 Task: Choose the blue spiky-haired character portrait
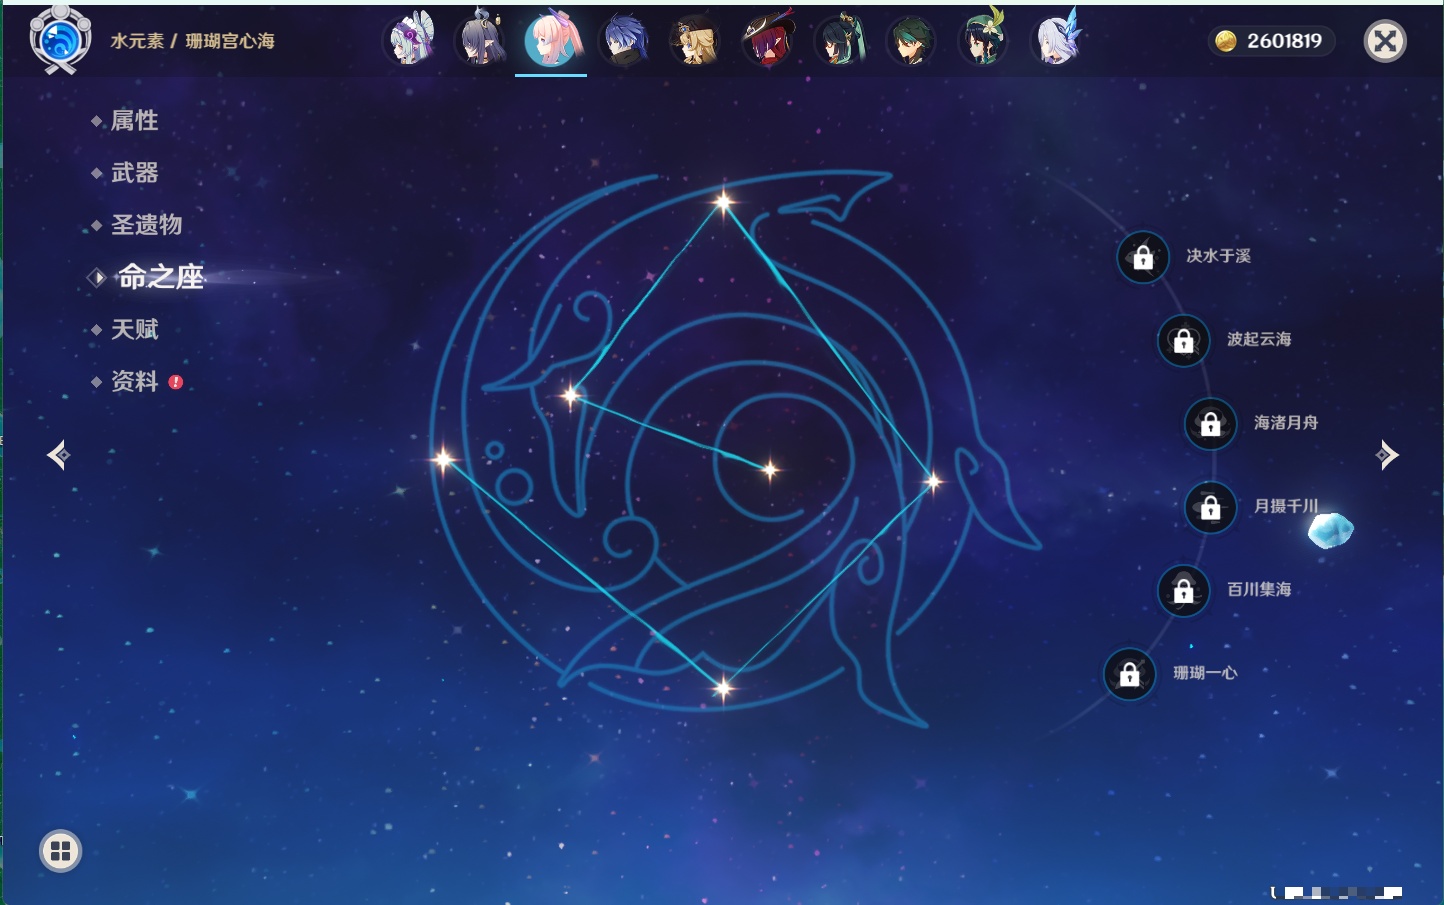[624, 40]
